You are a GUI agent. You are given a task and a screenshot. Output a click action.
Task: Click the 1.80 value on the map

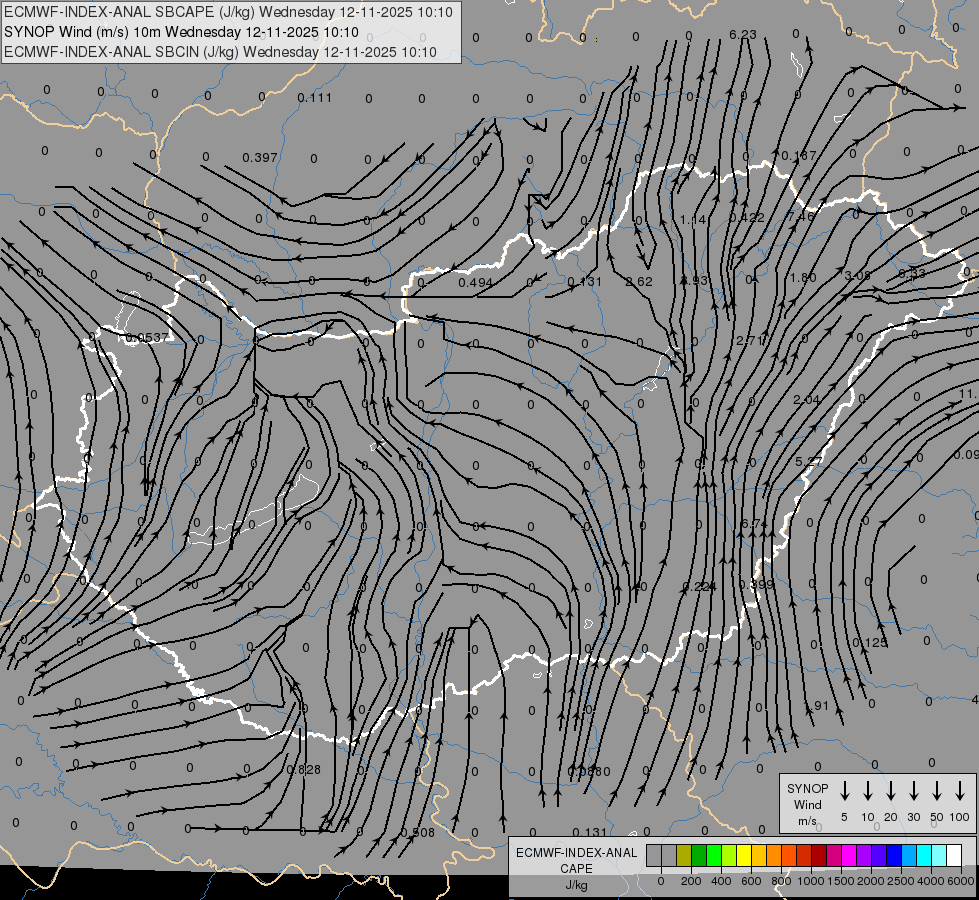[x=803, y=277]
